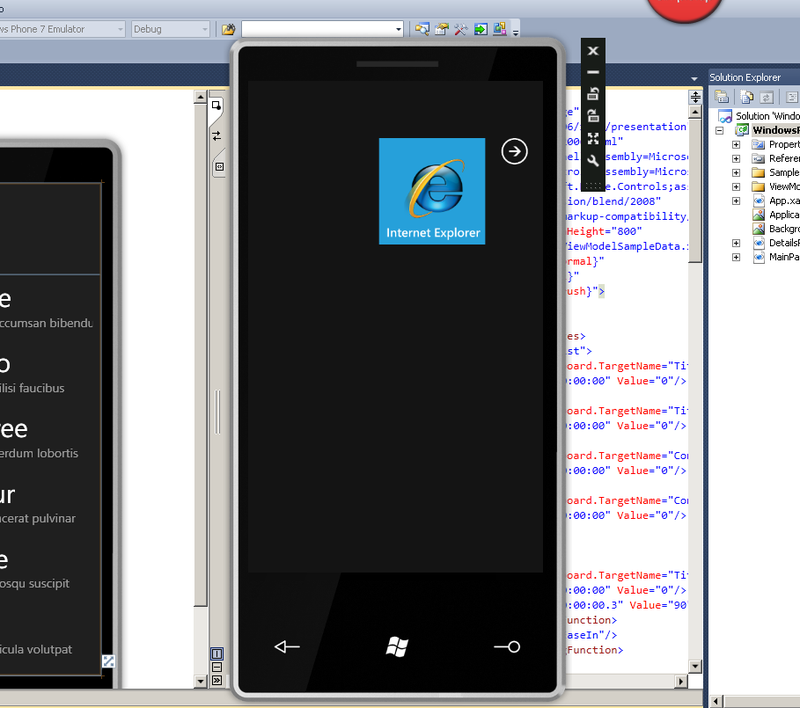Click the swap panes arrows icon
This screenshot has height=708, width=800.
(x=217, y=136)
